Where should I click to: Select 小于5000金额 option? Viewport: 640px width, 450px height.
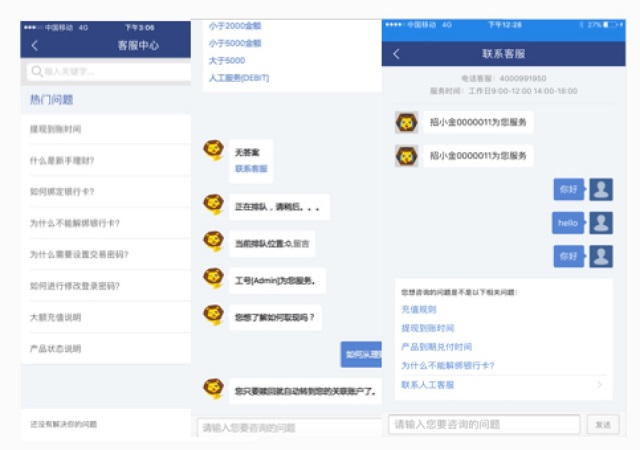(235, 43)
